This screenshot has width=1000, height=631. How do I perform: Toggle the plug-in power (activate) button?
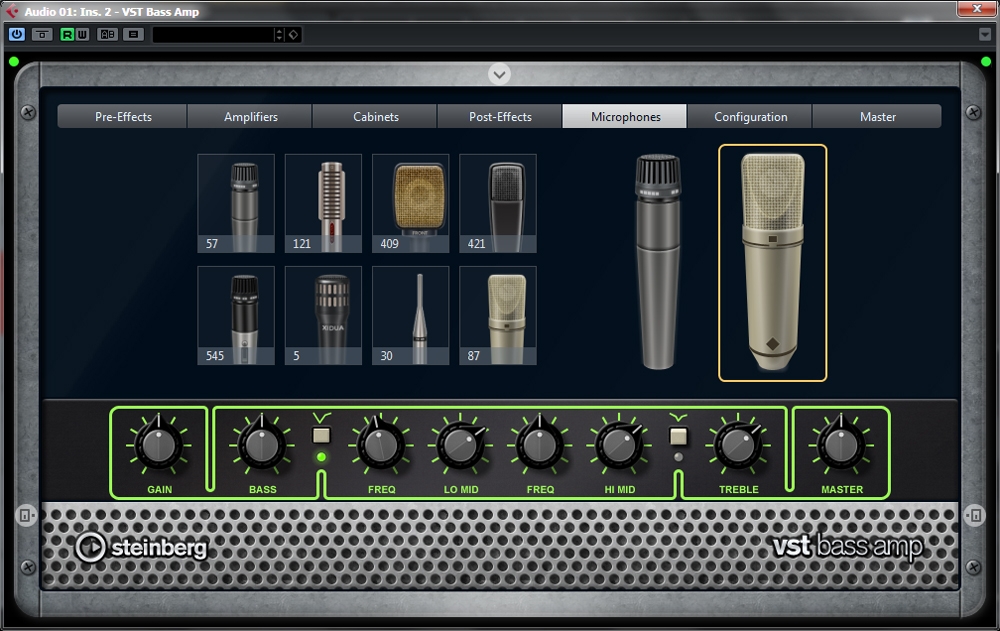click(17, 34)
